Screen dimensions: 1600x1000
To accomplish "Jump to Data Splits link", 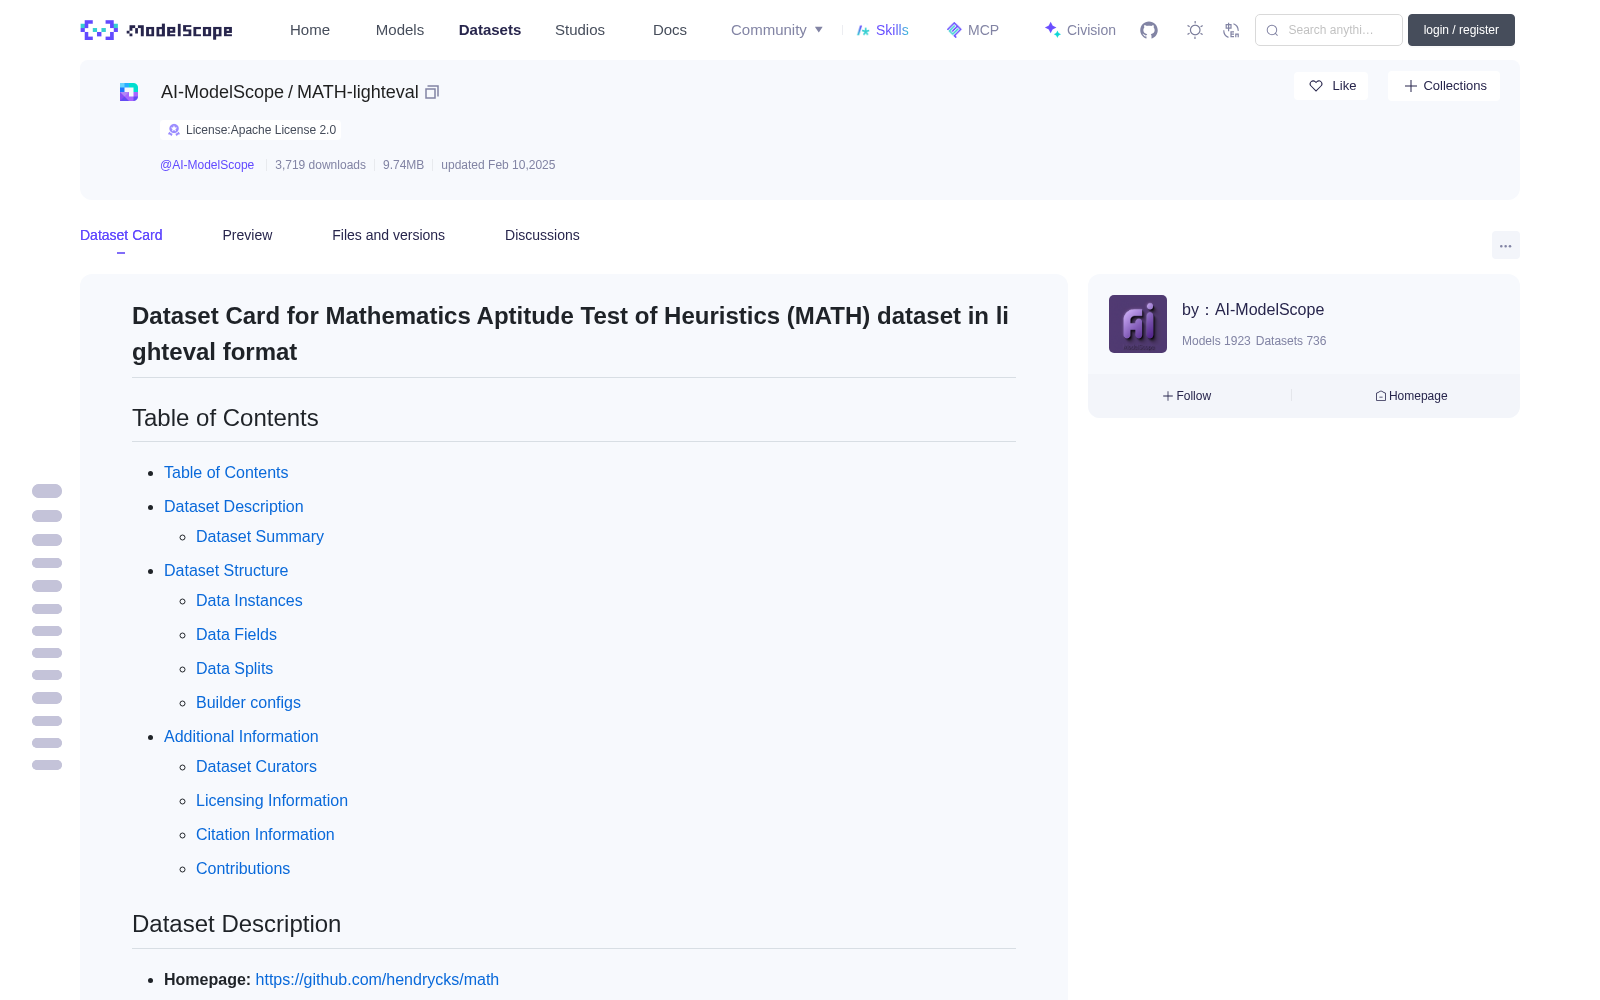I will pos(234,668).
